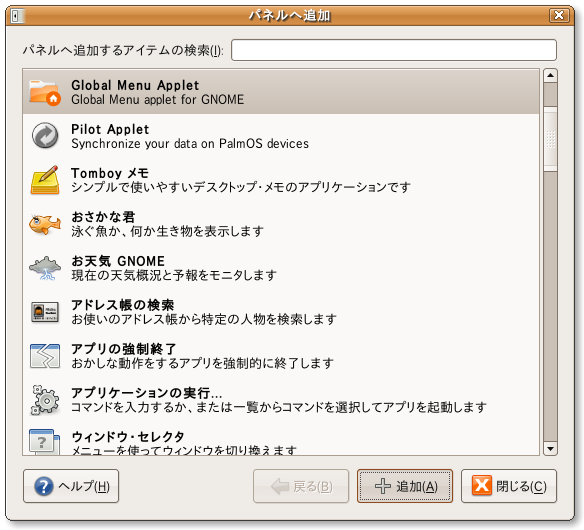This screenshot has width=584, height=530.
Task: Select the ウィンドウ・セレクタ title text
Action: [x=128, y=437]
